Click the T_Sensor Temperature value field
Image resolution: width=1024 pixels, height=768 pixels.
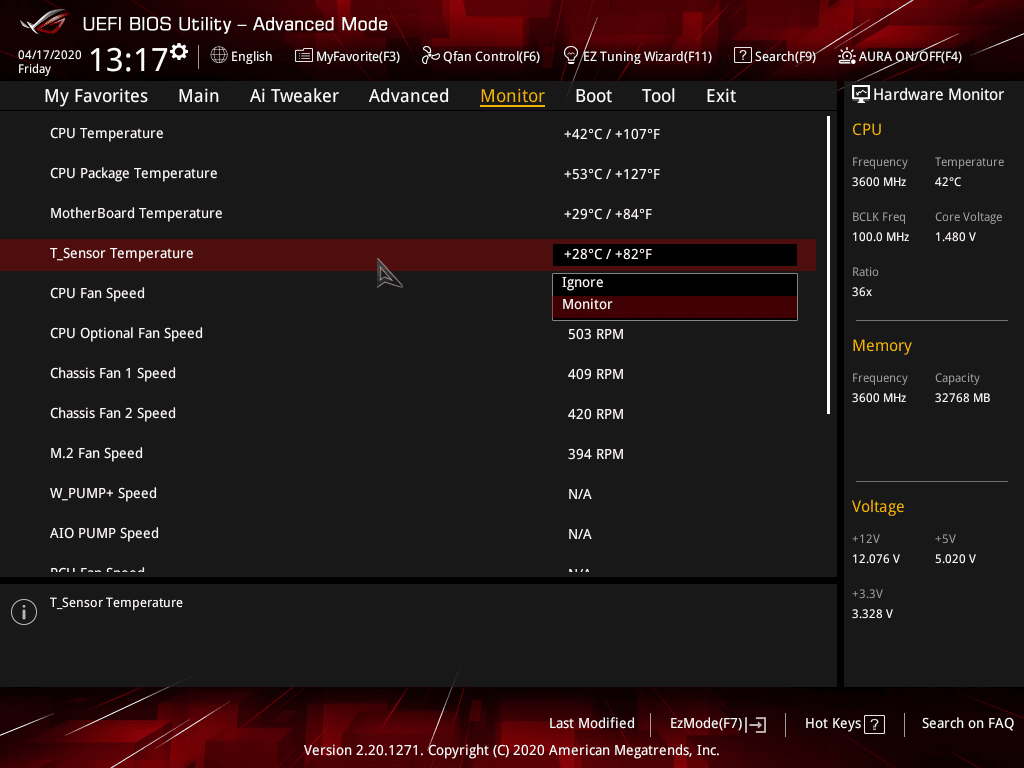675,255
